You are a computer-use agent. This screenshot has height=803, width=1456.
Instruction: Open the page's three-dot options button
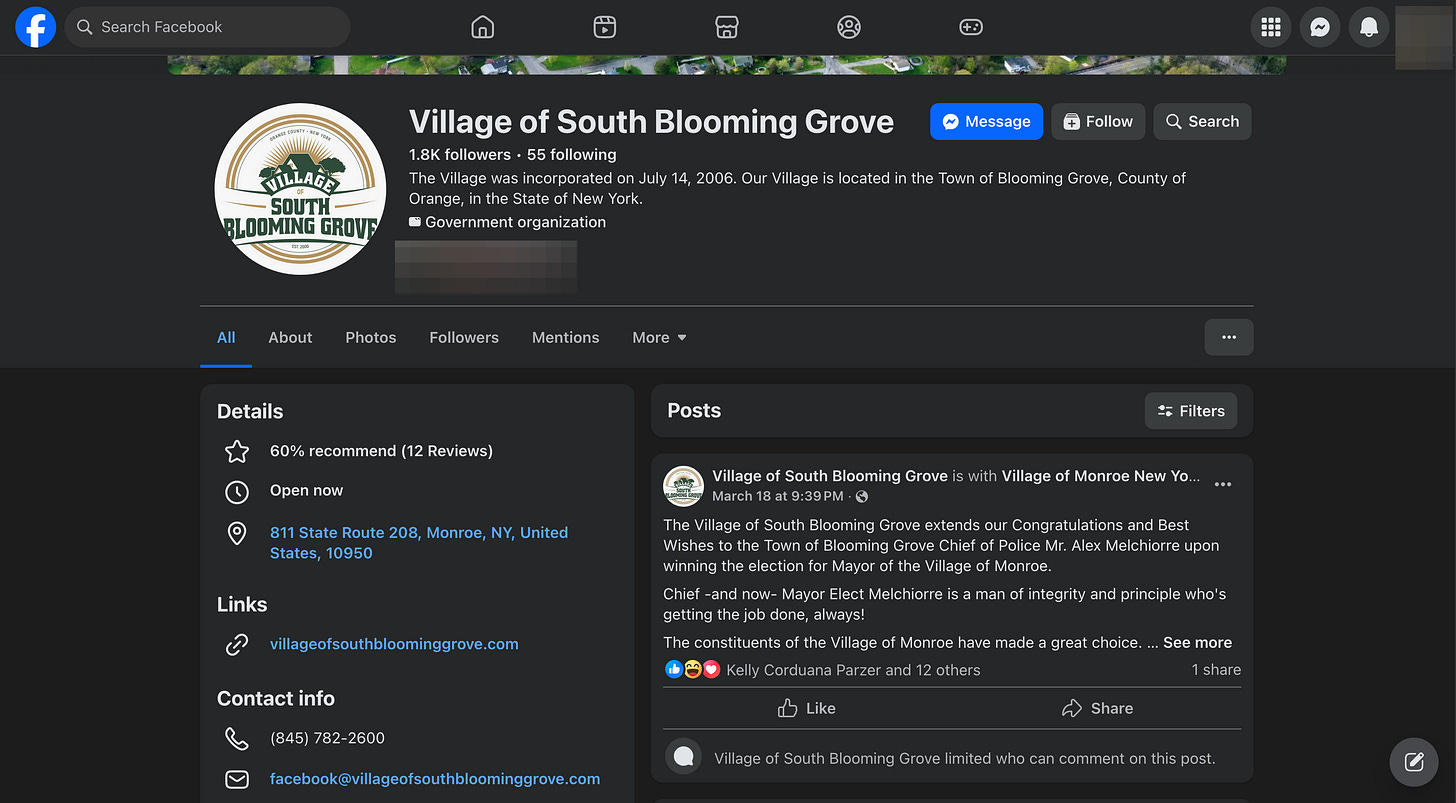click(1229, 337)
